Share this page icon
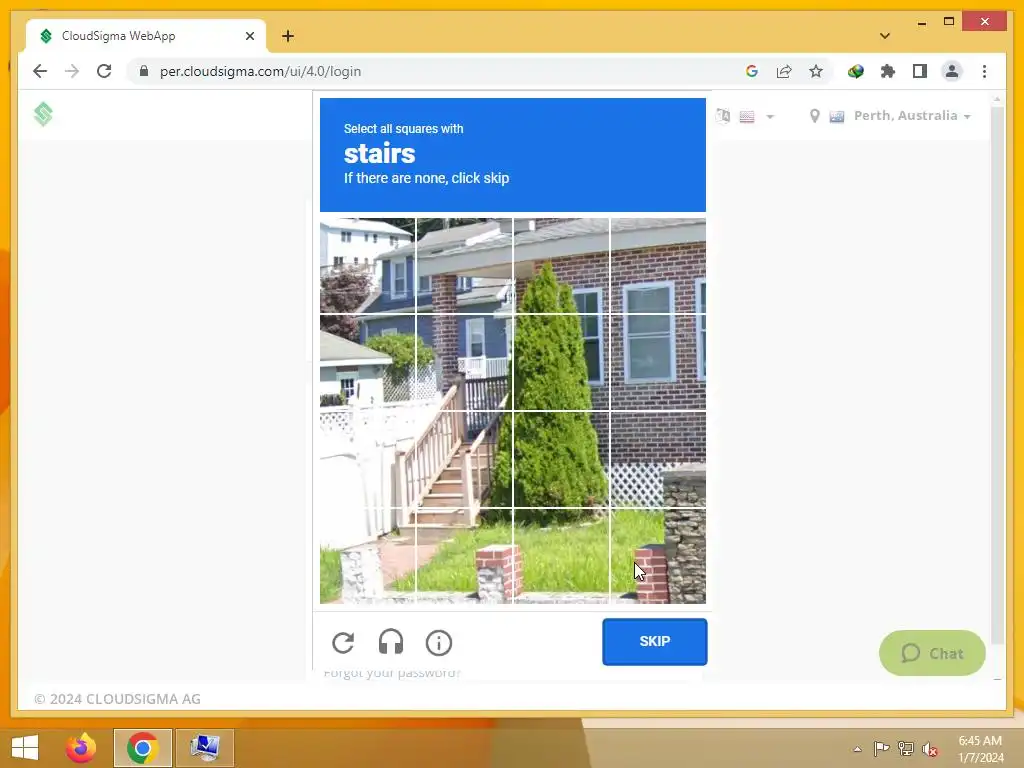1024x768 pixels. (x=784, y=71)
